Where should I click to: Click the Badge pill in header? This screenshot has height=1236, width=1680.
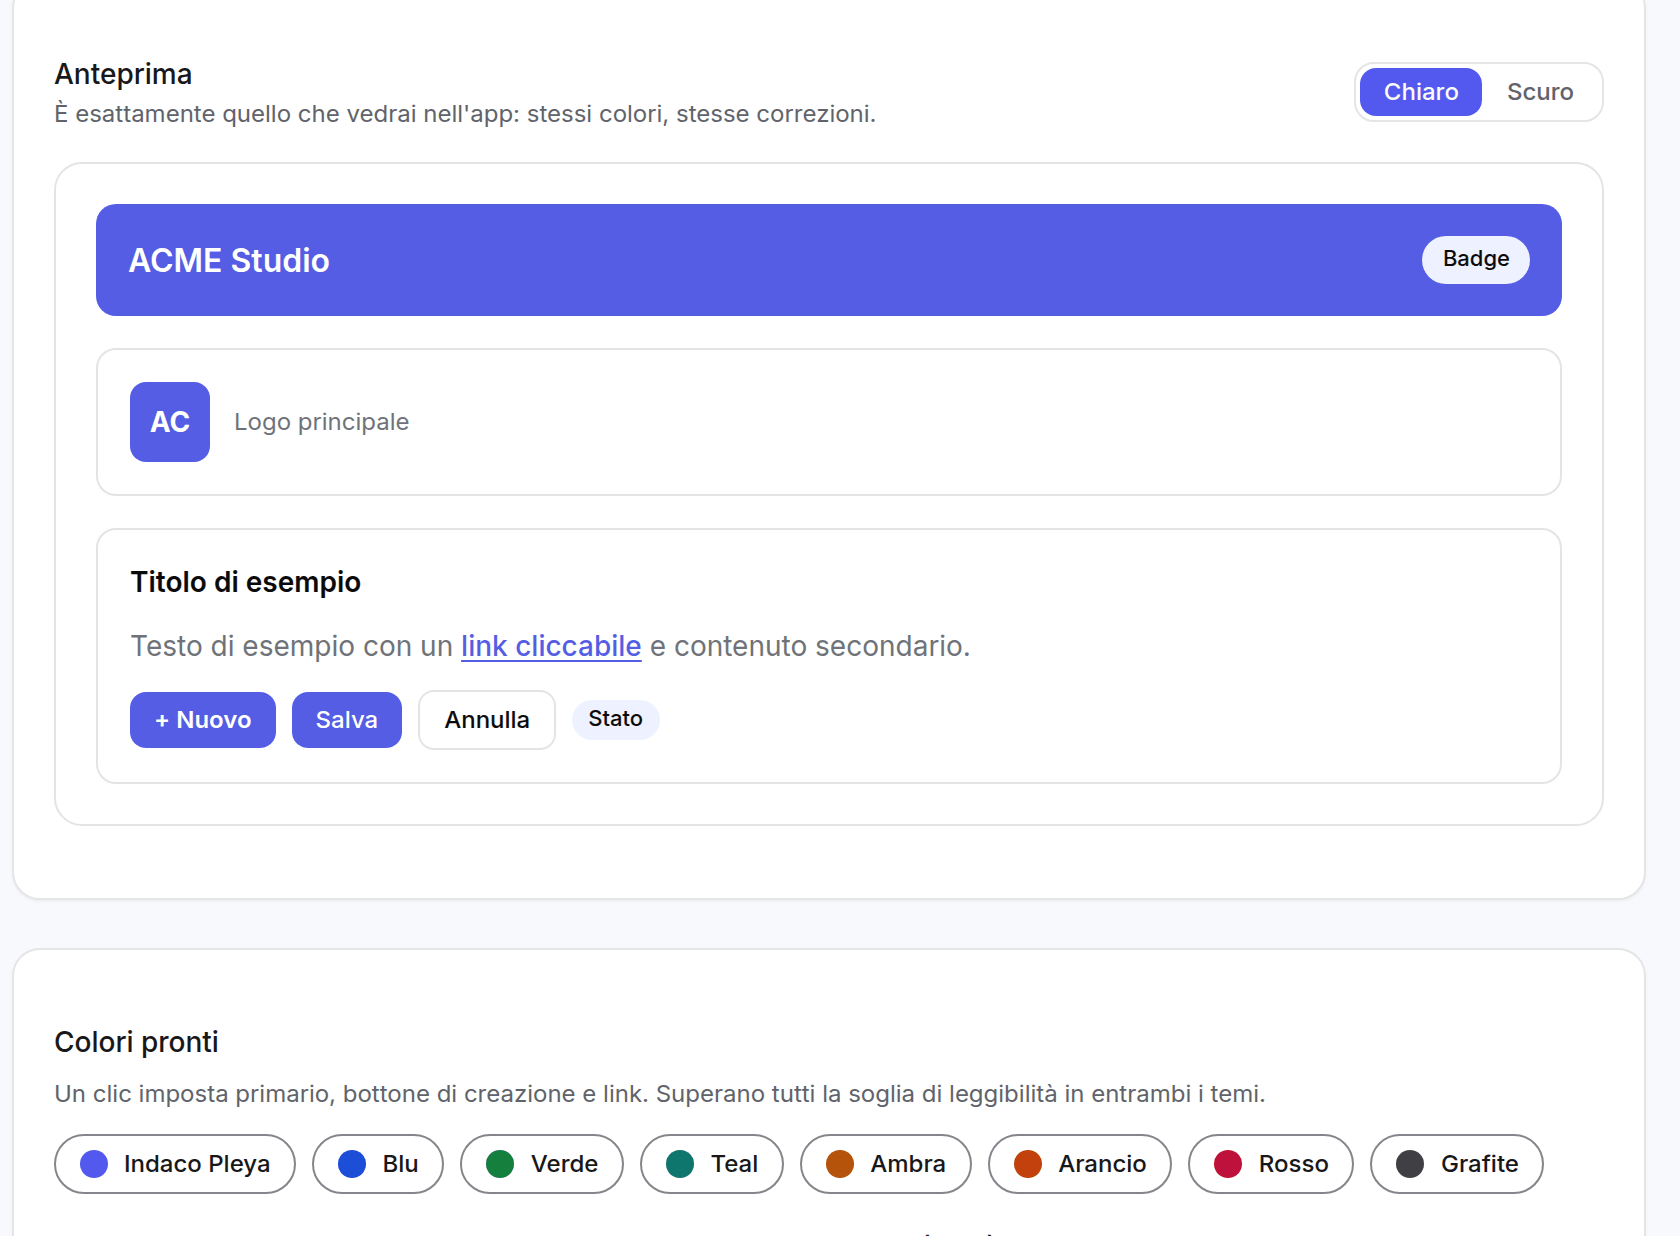[1475, 260]
